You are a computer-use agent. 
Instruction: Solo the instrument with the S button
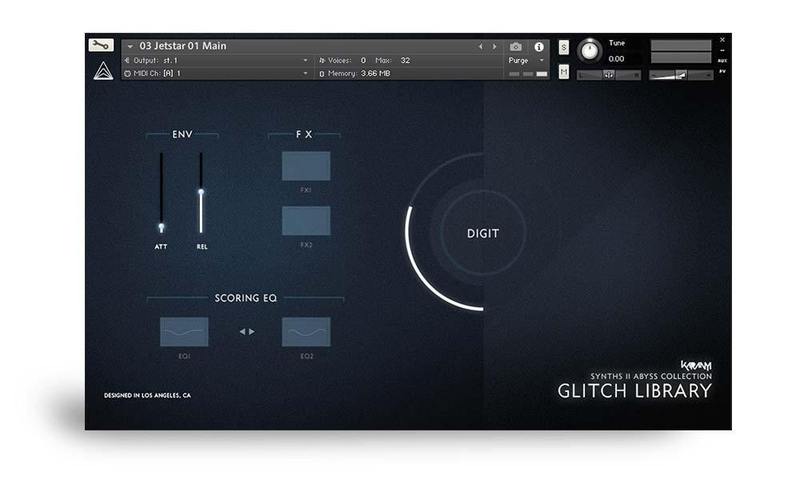click(563, 47)
